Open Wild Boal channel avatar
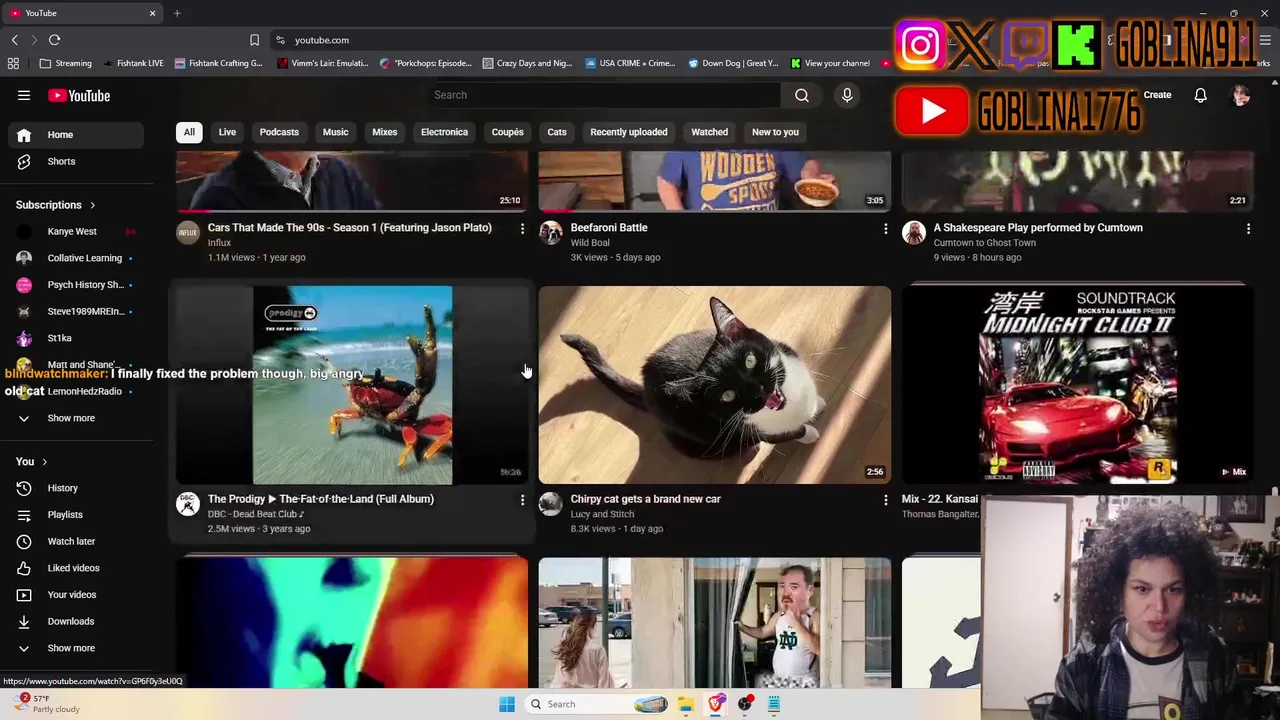This screenshot has height=720, width=1280. pyautogui.click(x=551, y=233)
